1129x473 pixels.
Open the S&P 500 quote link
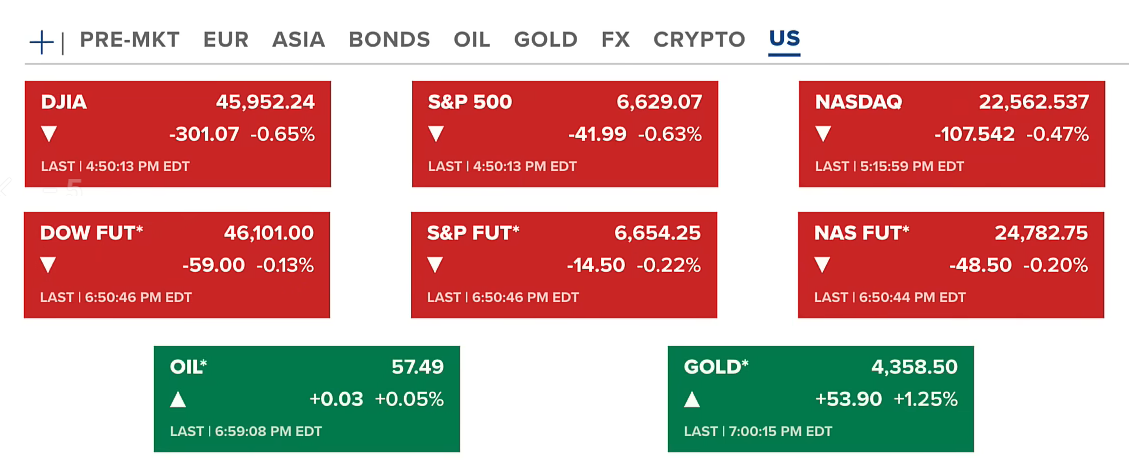click(470, 102)
